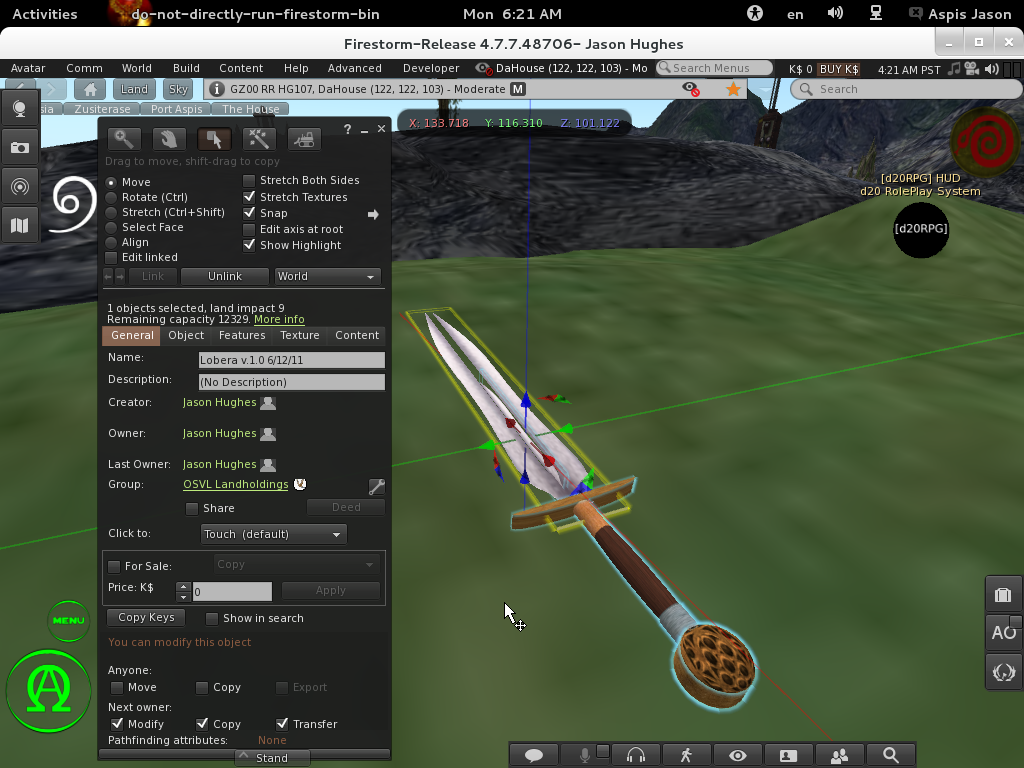
Task: Select the Align radio option
Action: (x=111, y=242)
